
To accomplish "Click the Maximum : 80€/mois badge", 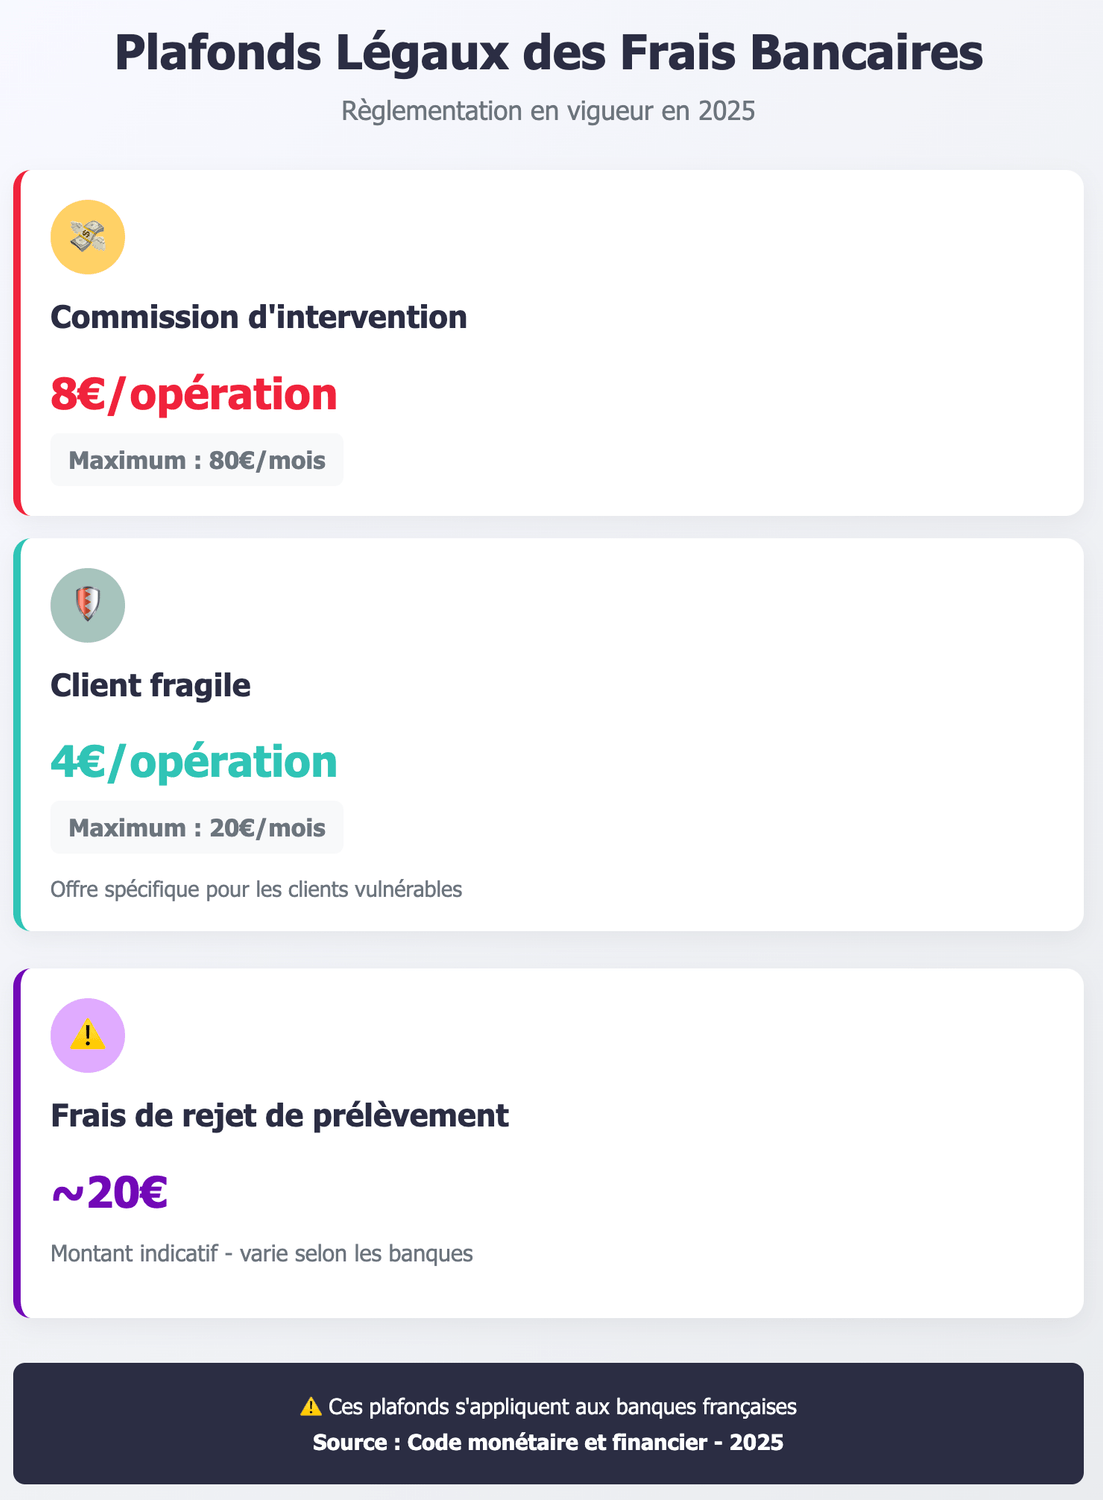I will pyautogui.click(x=197, y=460).
